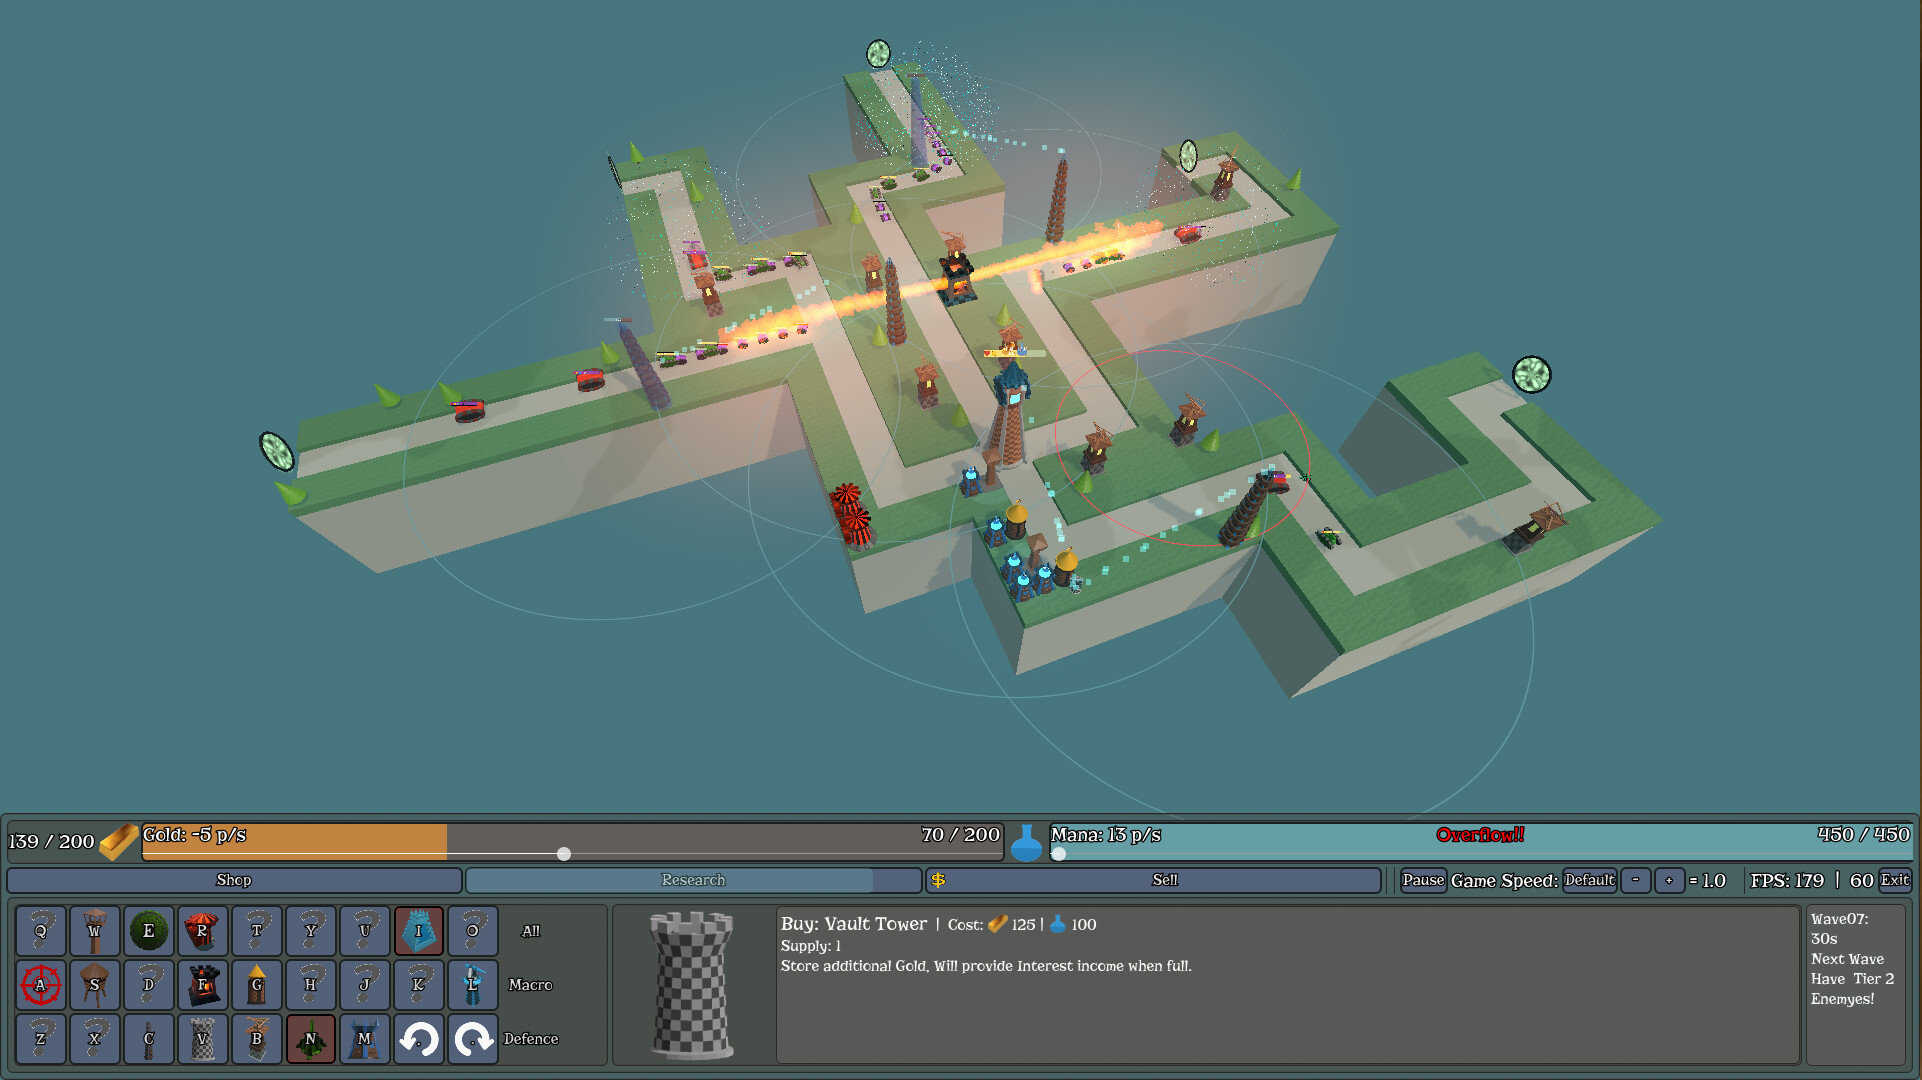The image size is (1922, 1080).
Task: Select the dark forge tower on F slot
Action: tap(202, 984)
